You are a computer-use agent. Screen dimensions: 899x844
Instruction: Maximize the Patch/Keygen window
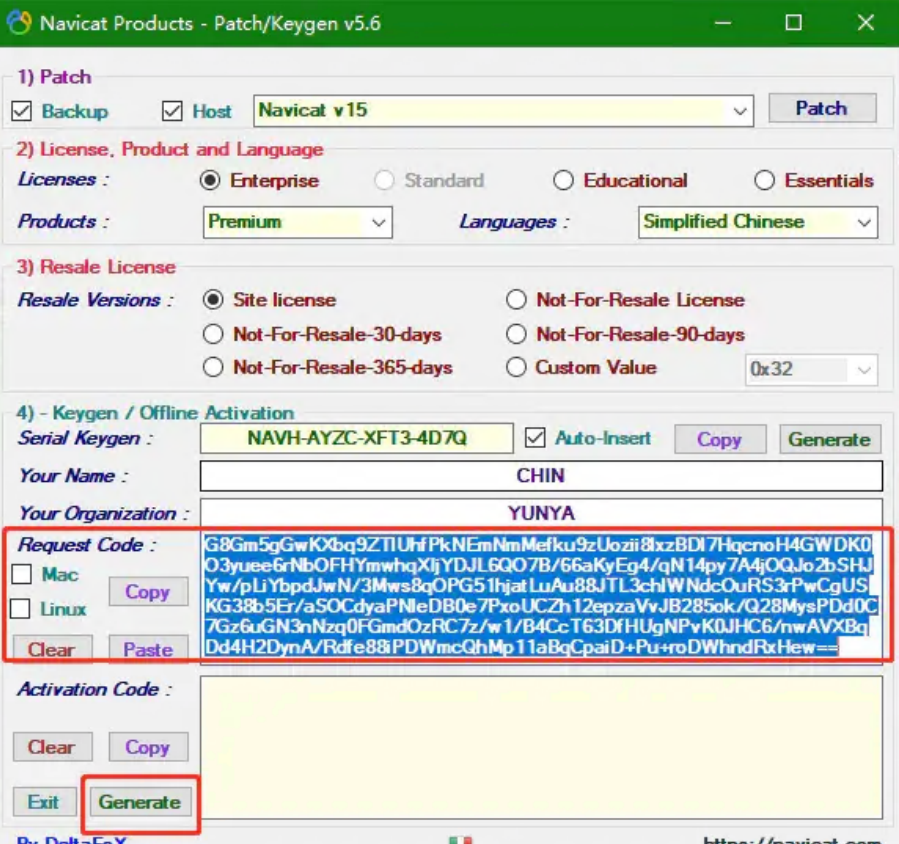793,23
